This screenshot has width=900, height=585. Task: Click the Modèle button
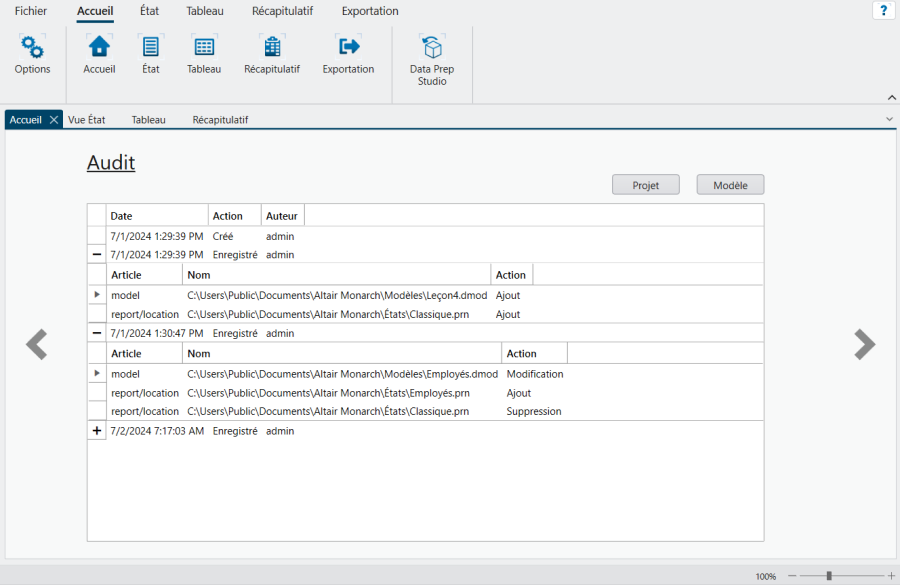[x=730, y=185]
